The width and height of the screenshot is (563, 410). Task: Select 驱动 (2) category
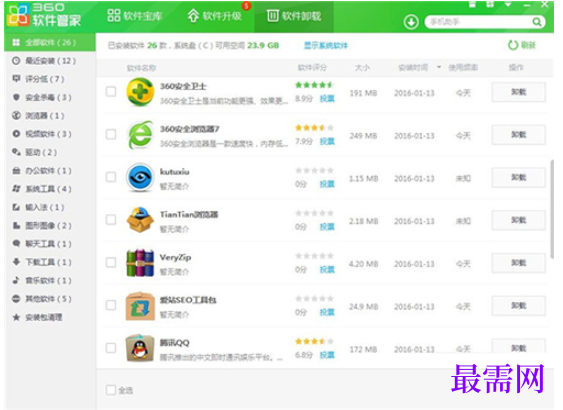[35, 152]
